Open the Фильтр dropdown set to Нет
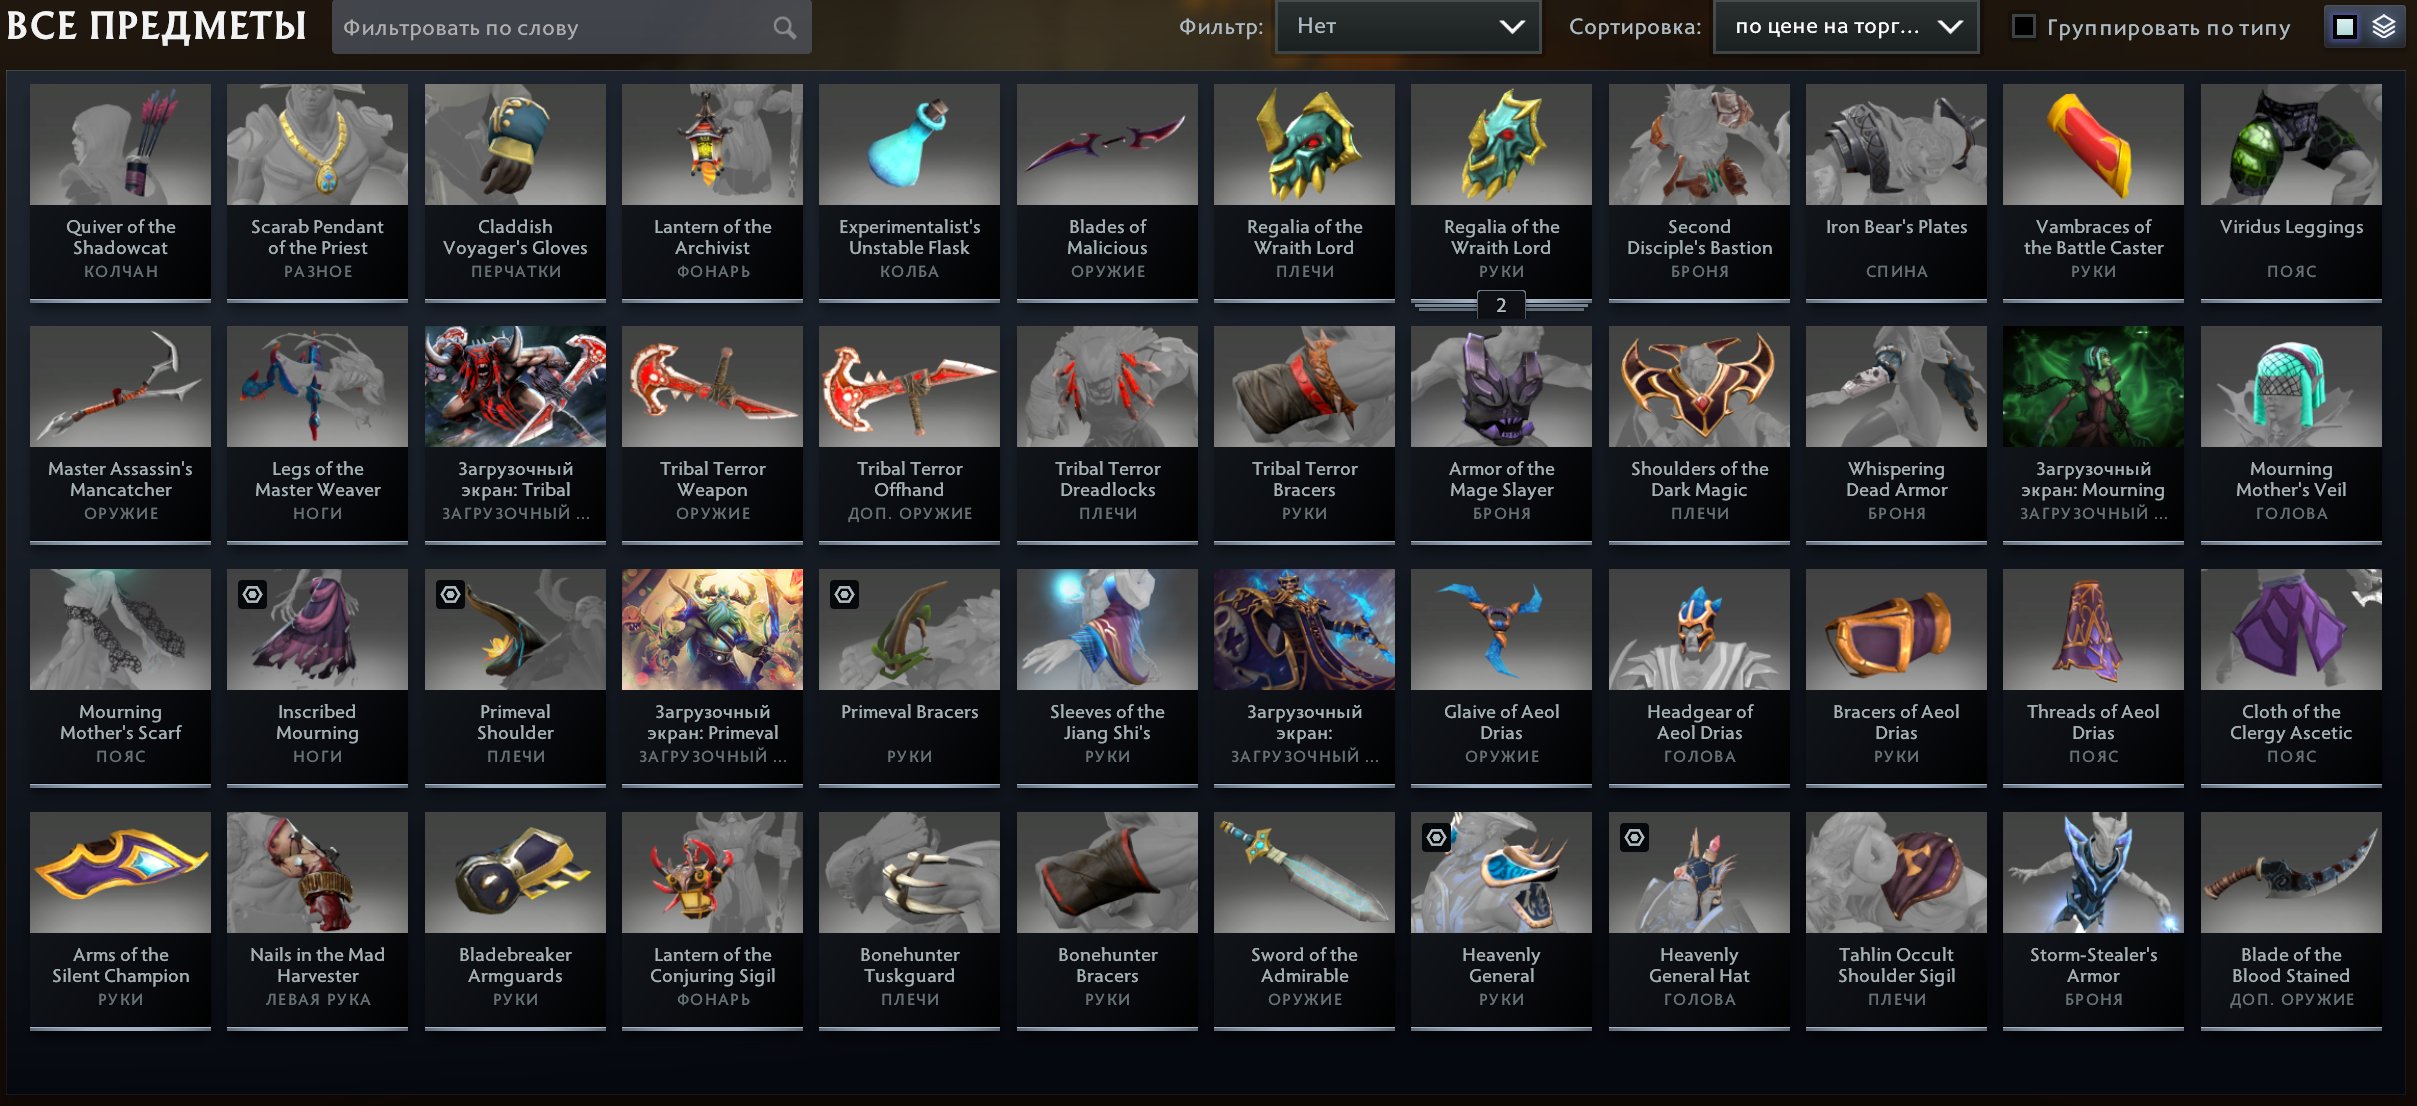 pyautogui.click(x=1407, y=27)
